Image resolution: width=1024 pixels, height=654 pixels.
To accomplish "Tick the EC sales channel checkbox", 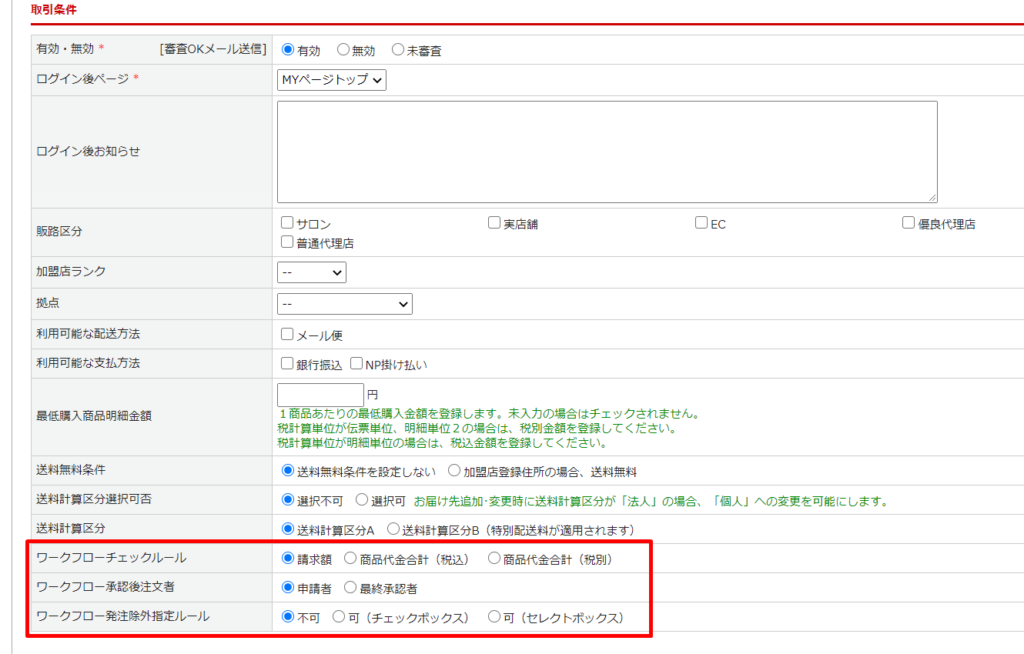I will point(702,223).
